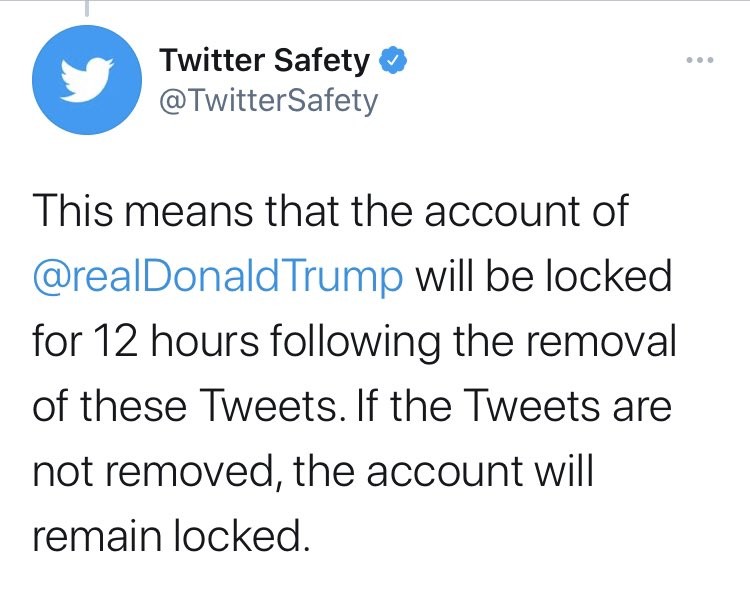Open the Twitter Safety profile avatar
The image size is (750, 597).
click(83, 80)
